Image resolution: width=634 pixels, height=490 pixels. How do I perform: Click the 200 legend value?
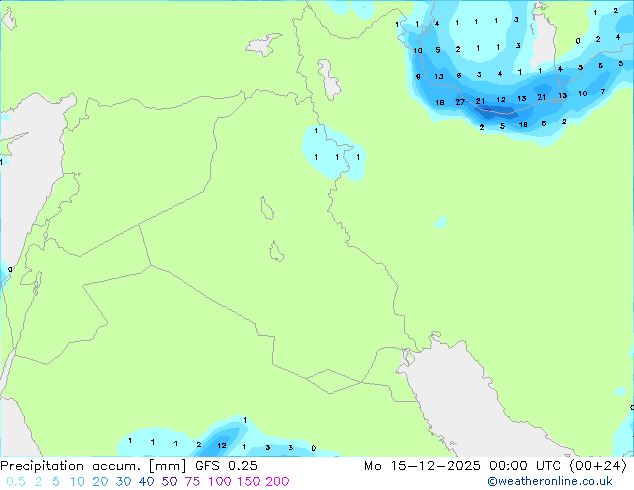click(x=277, y=482)
